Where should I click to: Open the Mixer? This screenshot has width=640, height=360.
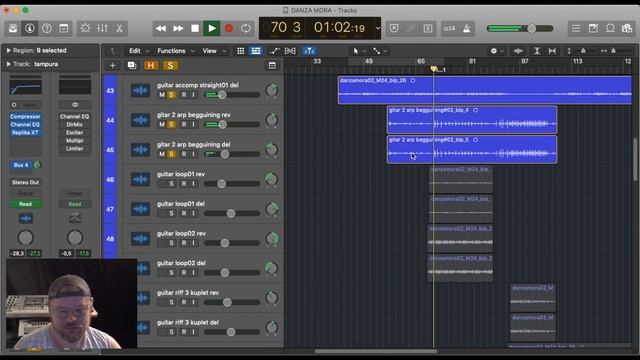pyautogui.click(x=102, y=28)
